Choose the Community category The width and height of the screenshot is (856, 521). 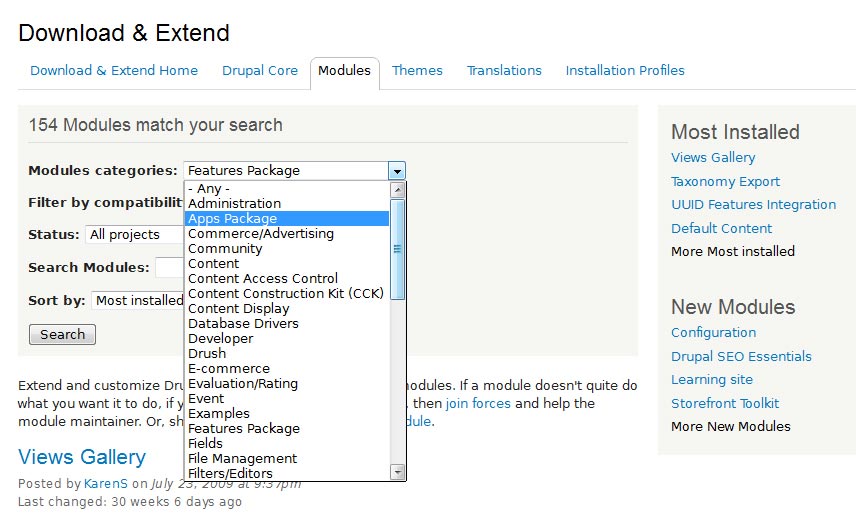pyautogui.click(x=287, y=248)
